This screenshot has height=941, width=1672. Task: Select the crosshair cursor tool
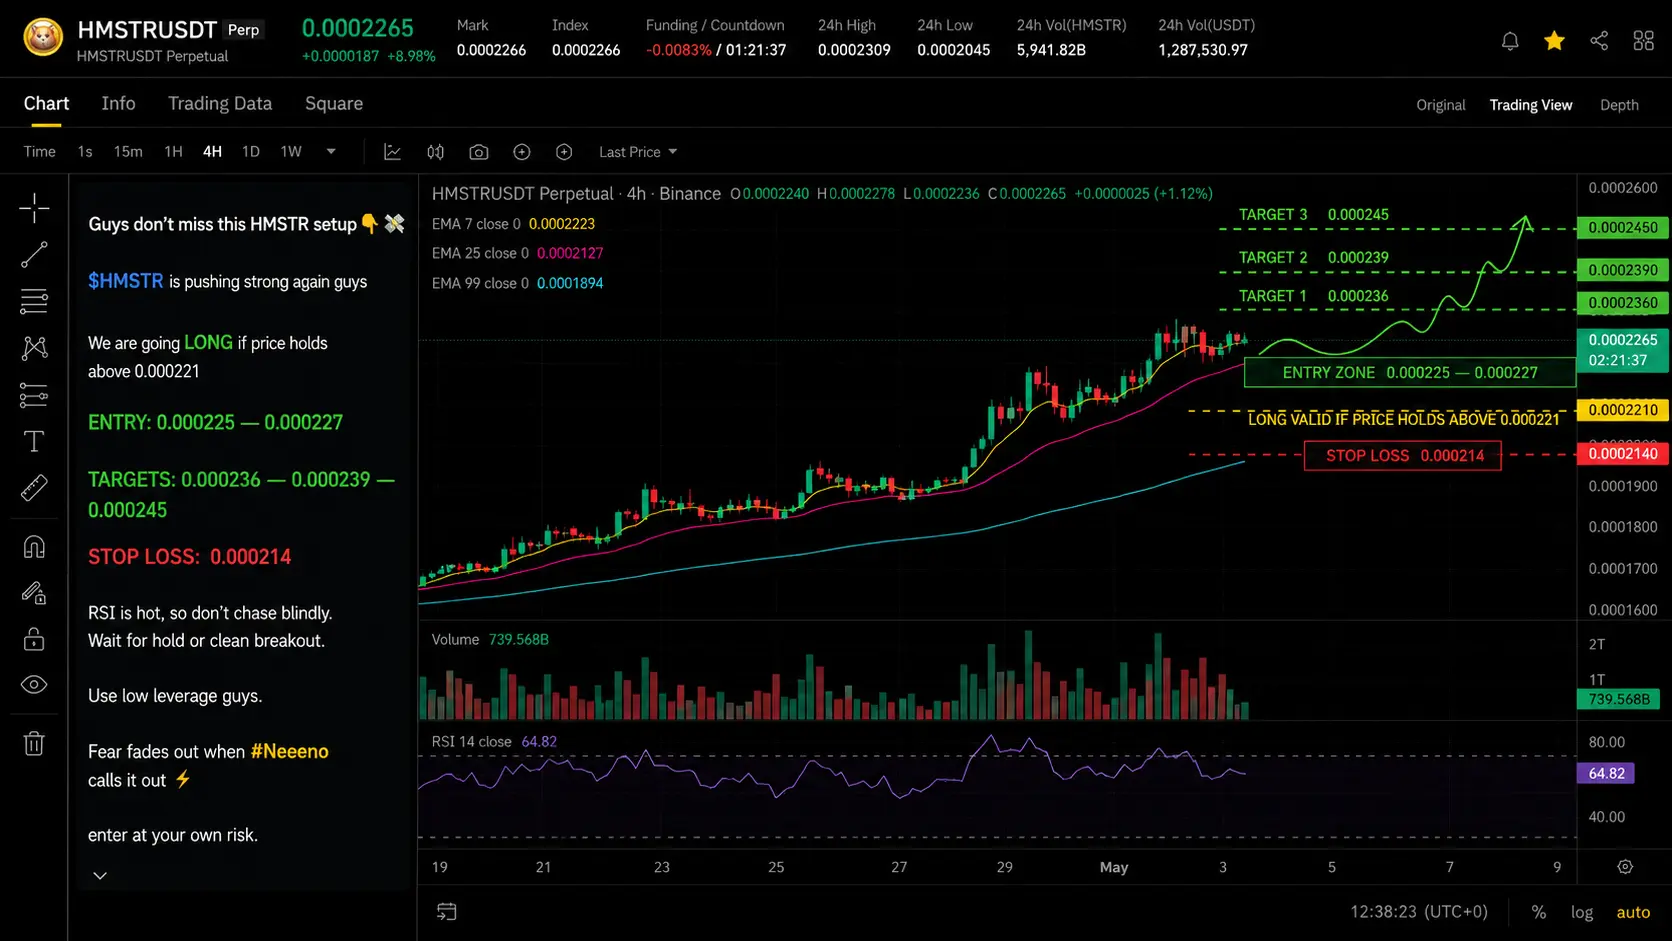(34, 208)
